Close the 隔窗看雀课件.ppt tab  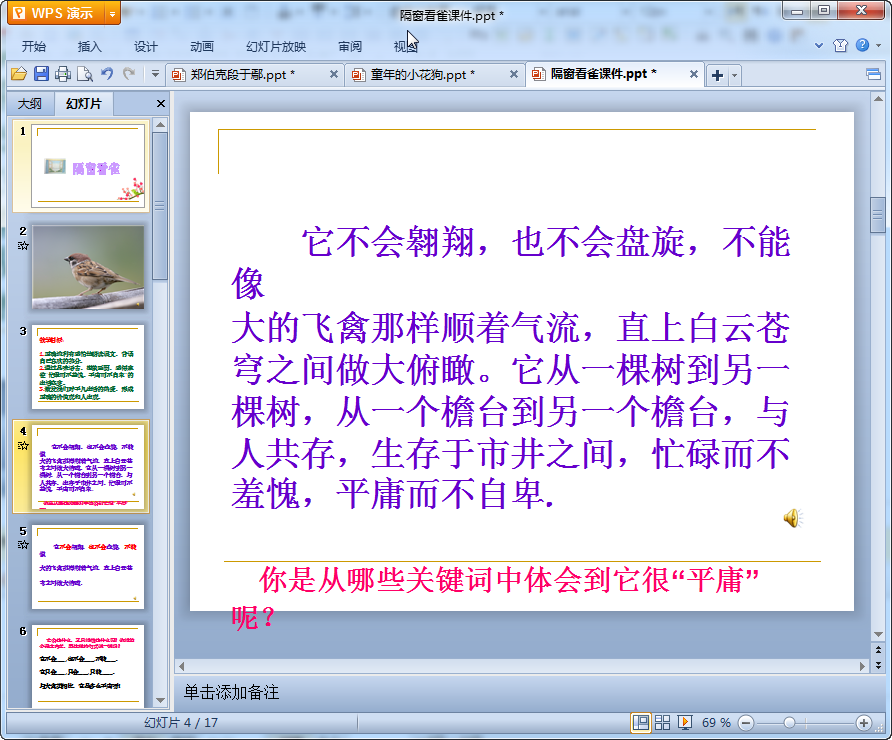[694, 74]
